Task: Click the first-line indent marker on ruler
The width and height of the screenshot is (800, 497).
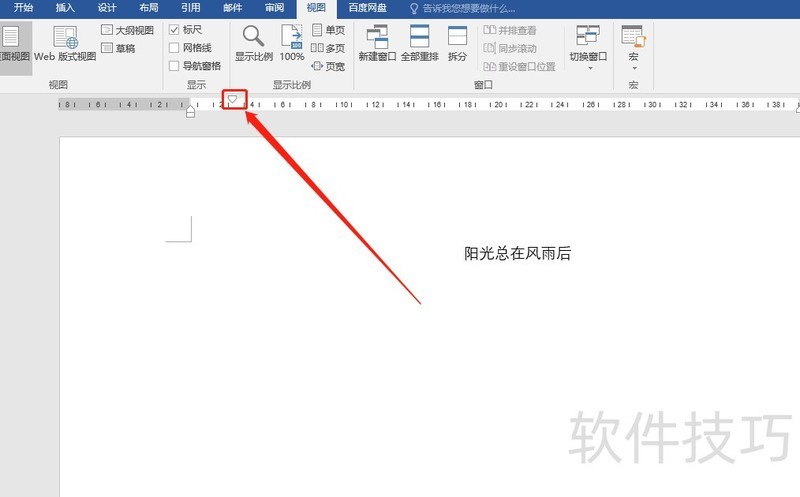Action: pos(233,99)
